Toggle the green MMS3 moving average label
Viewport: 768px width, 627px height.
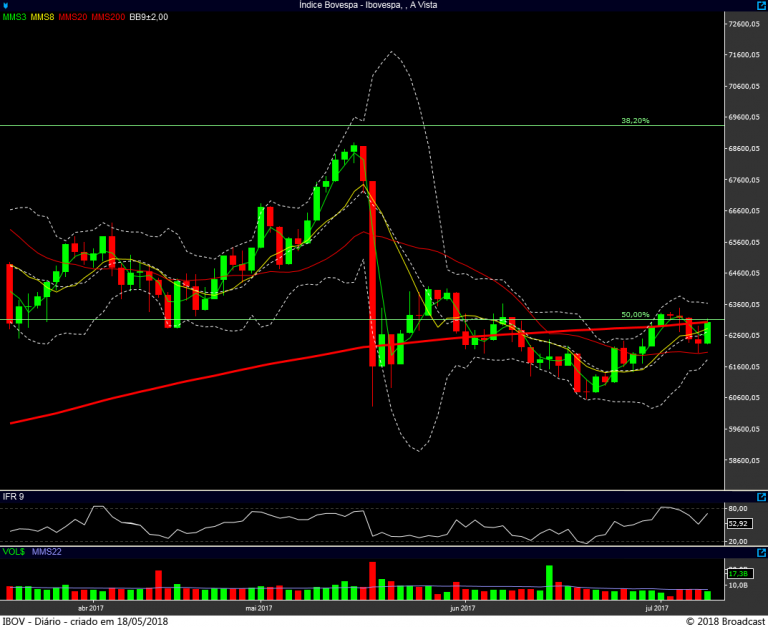tap(15, 17)
